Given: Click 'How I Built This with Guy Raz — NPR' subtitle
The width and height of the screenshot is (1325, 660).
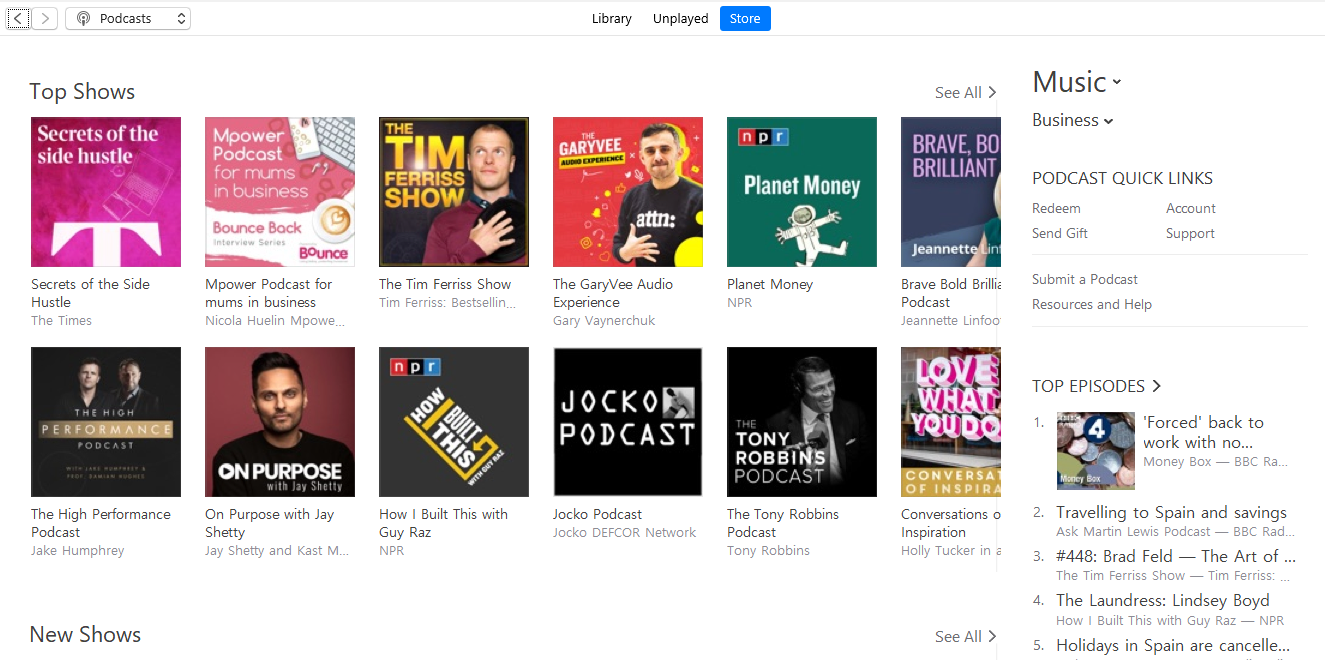Looking at the screenshot, I should click(x=1170, y=620).
